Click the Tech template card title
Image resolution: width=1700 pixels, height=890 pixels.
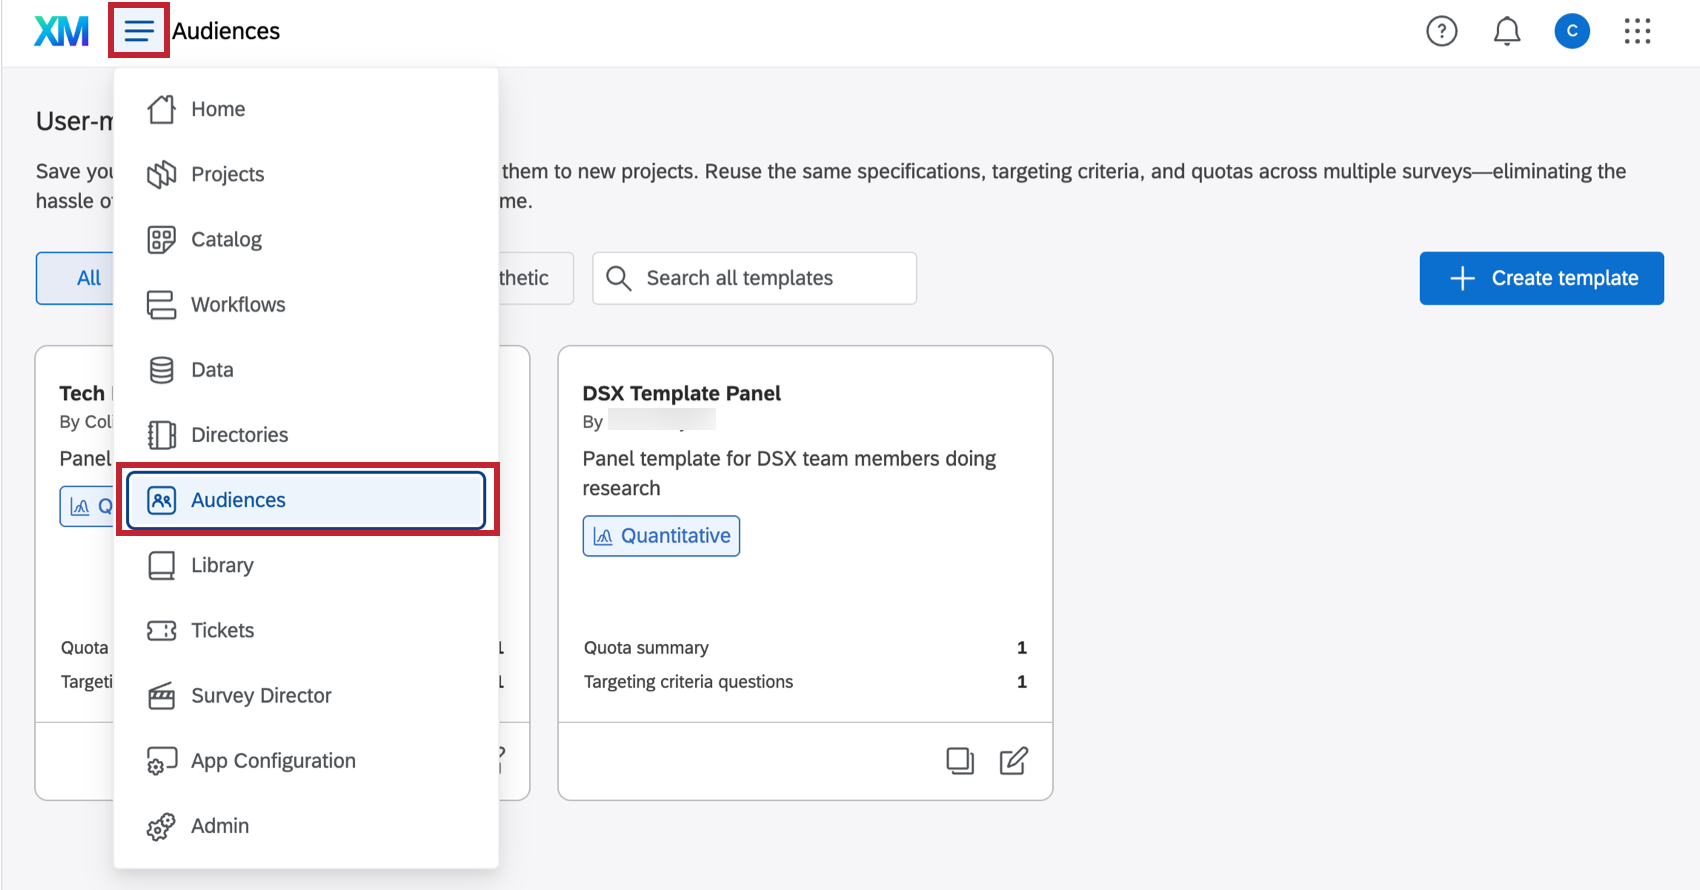pos(86,393)
